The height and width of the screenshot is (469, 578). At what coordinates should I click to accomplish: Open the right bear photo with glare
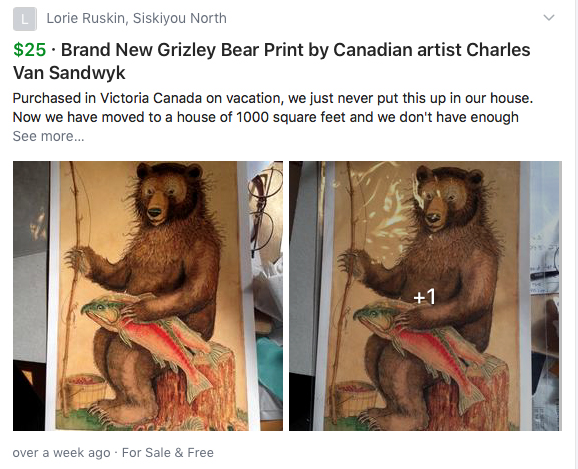425,296
